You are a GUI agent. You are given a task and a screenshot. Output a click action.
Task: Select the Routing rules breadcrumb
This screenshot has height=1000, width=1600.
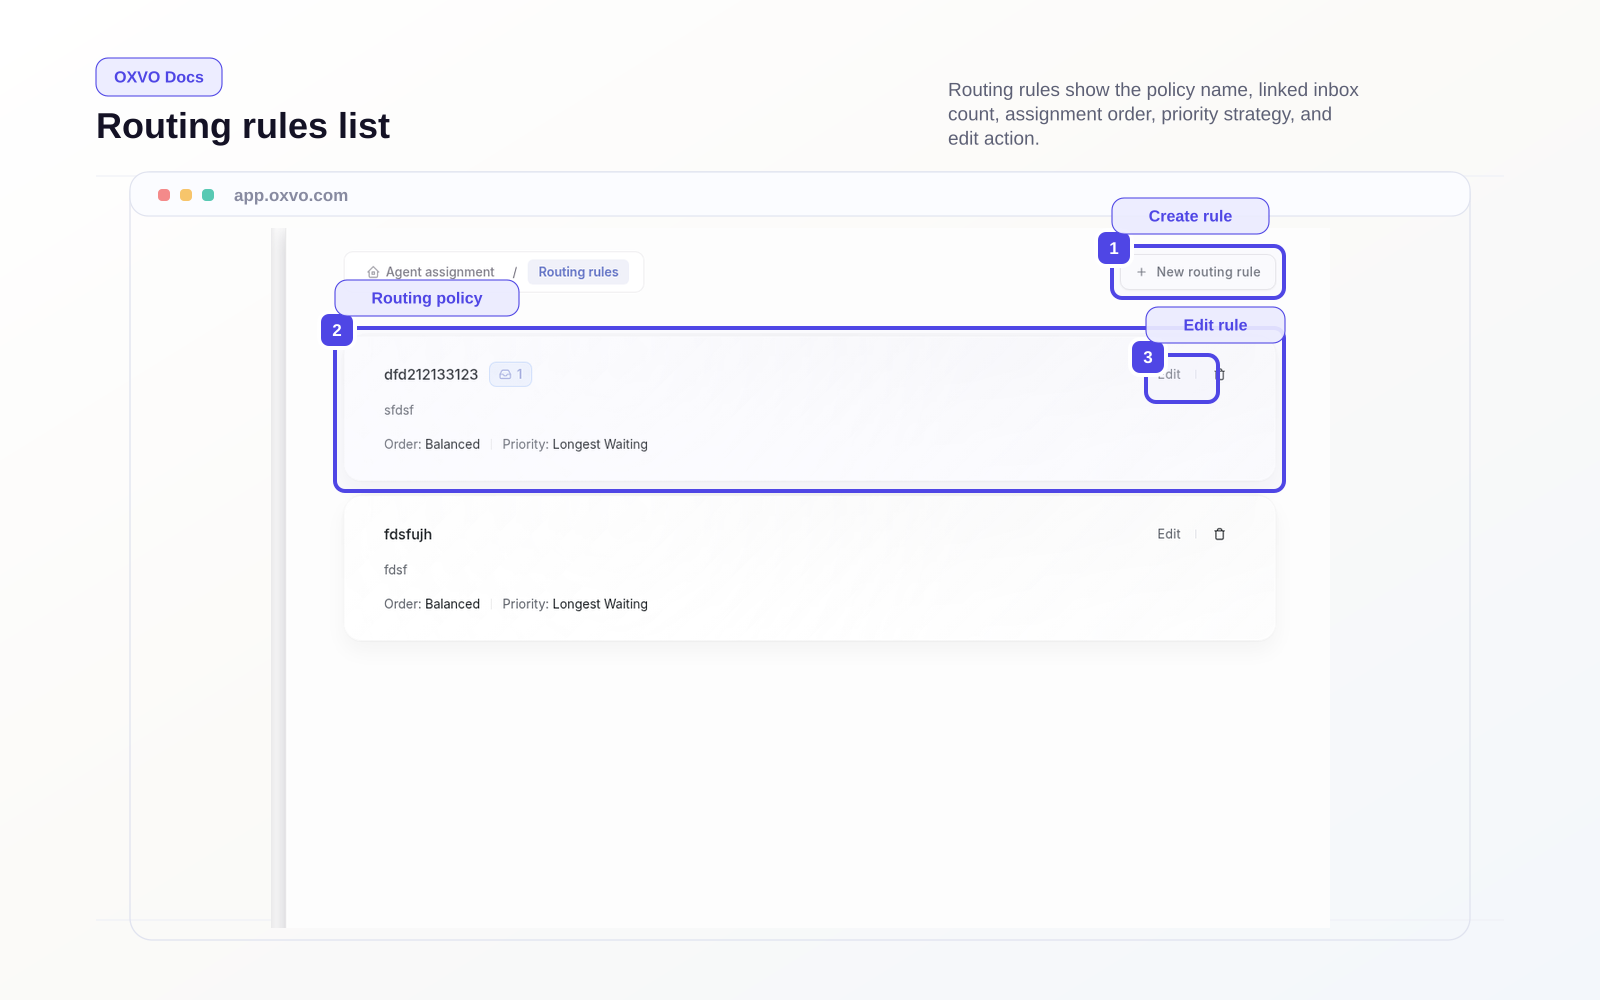[578, 272]
